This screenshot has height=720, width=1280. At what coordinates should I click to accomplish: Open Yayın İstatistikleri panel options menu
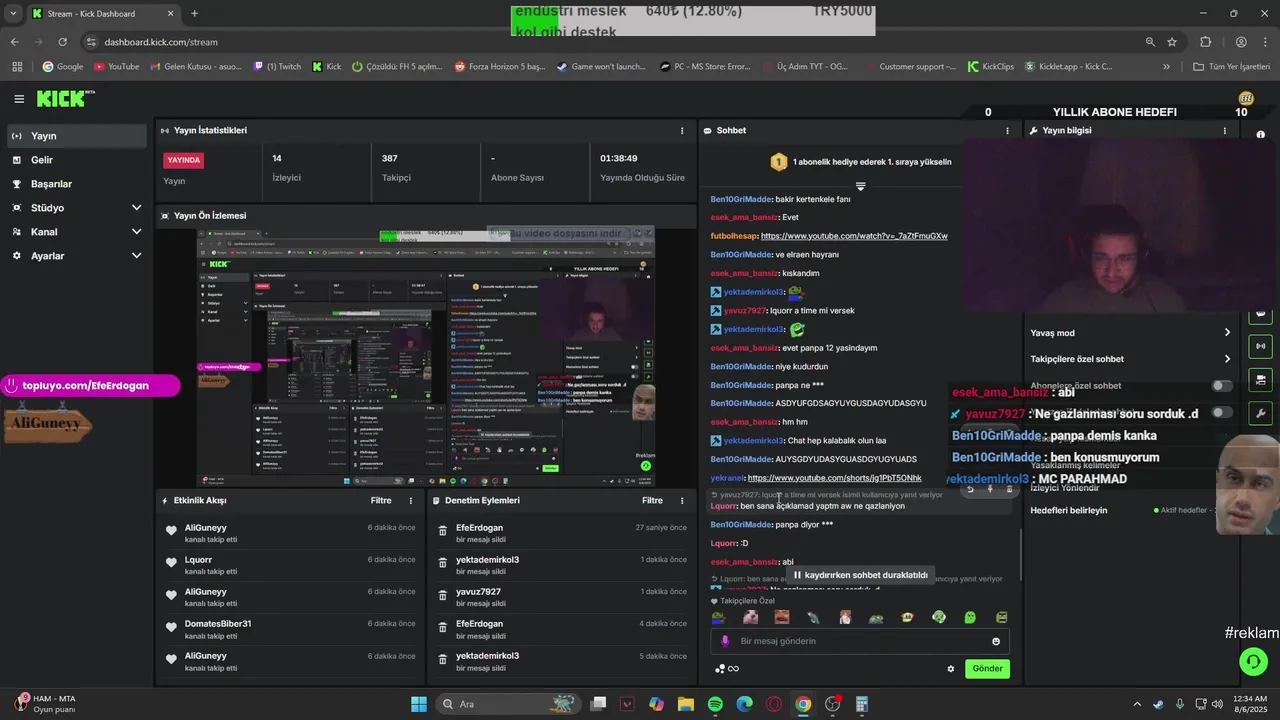click(682, 131)
